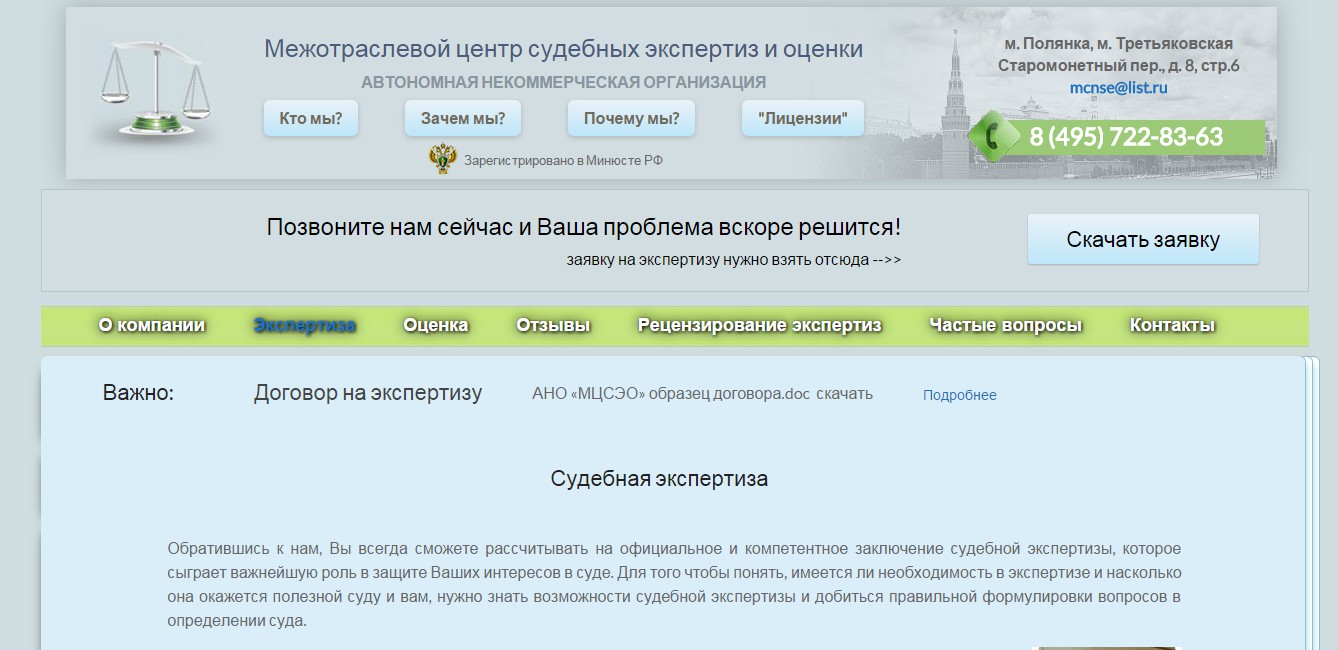Viewport: 1338px width, 650px height.
Task: Follow the 'Подробнее' link
Action: point(960,395)
